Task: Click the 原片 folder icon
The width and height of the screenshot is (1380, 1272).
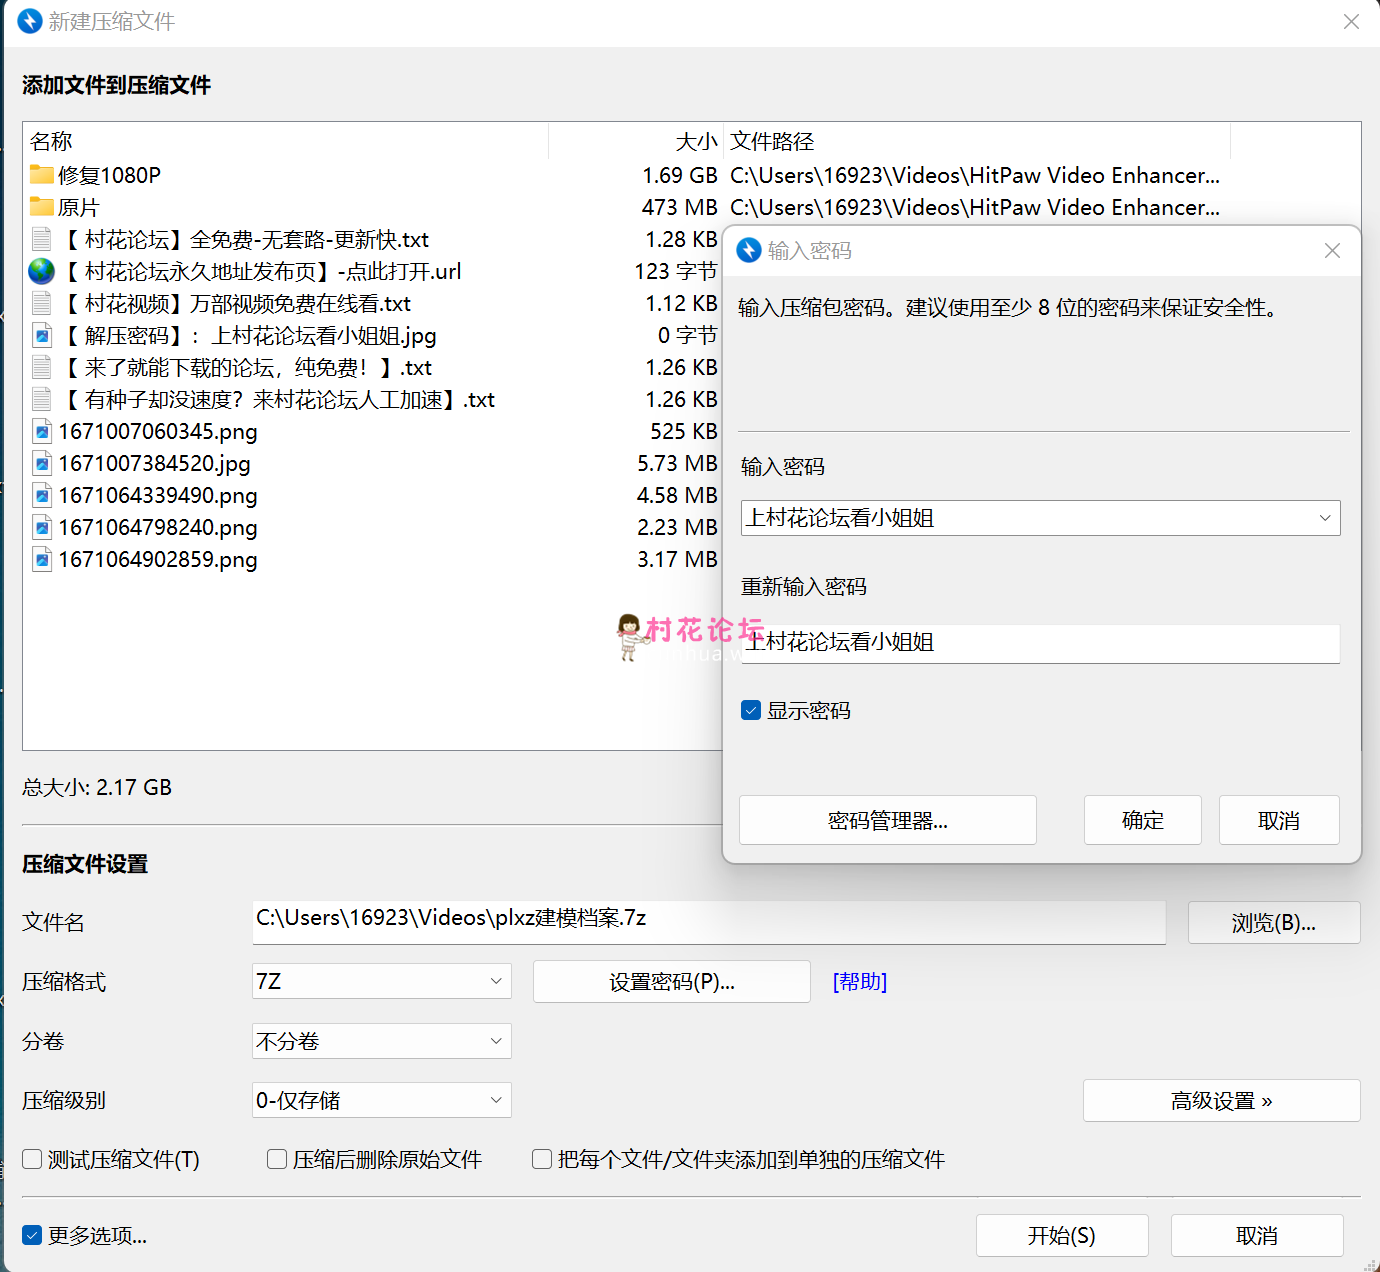Action: (x=41, y=207)
